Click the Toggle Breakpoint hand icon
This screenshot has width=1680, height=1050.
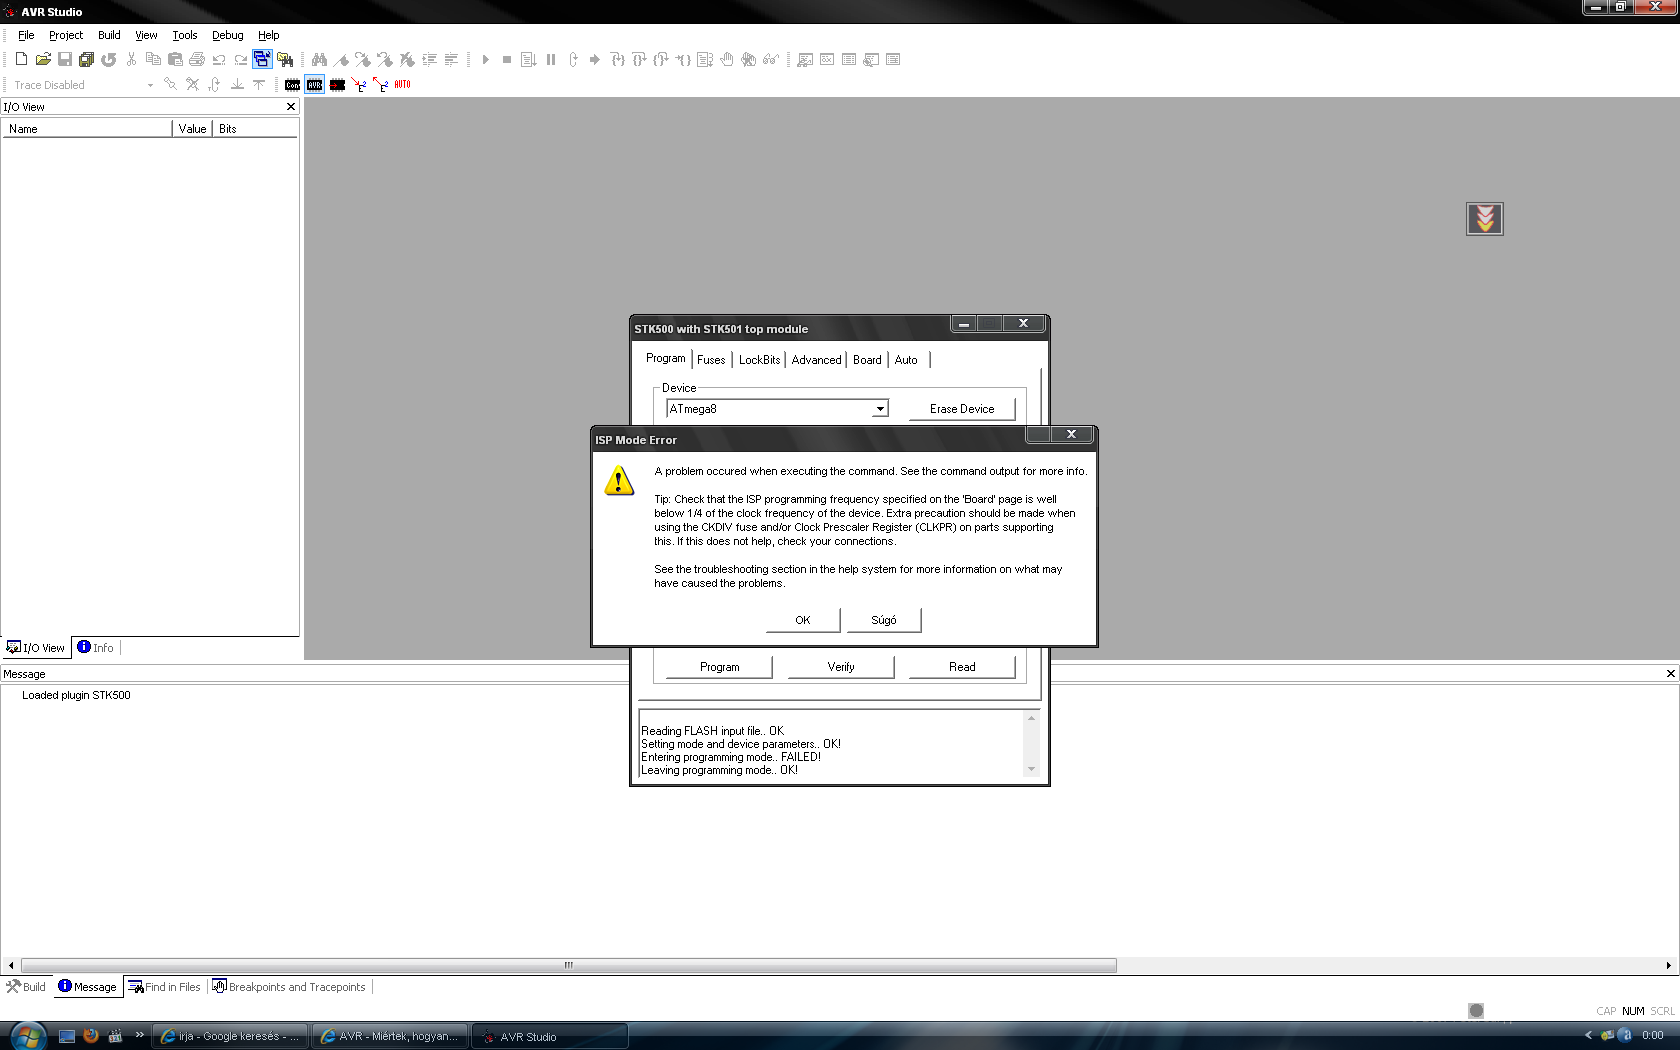[727, 60]
